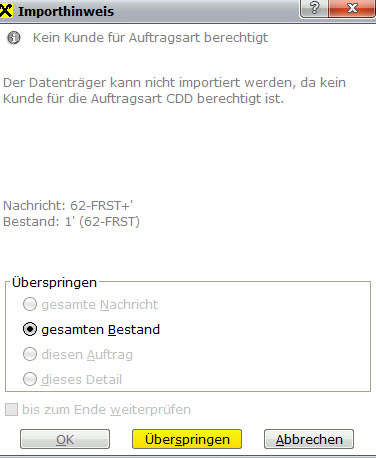Click the 'gesamten Bestand' label text
This screenshot has width=376, height=458.
point(101,330)
